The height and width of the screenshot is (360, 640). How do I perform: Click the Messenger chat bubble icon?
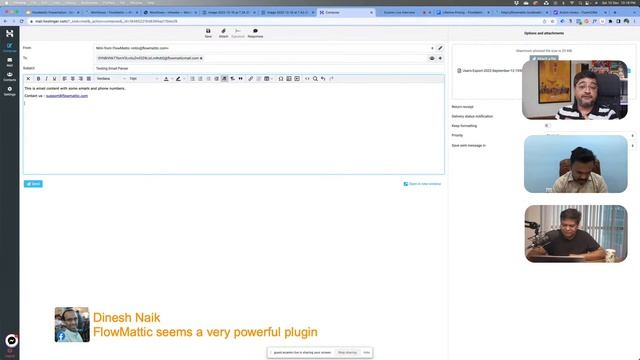11,340
